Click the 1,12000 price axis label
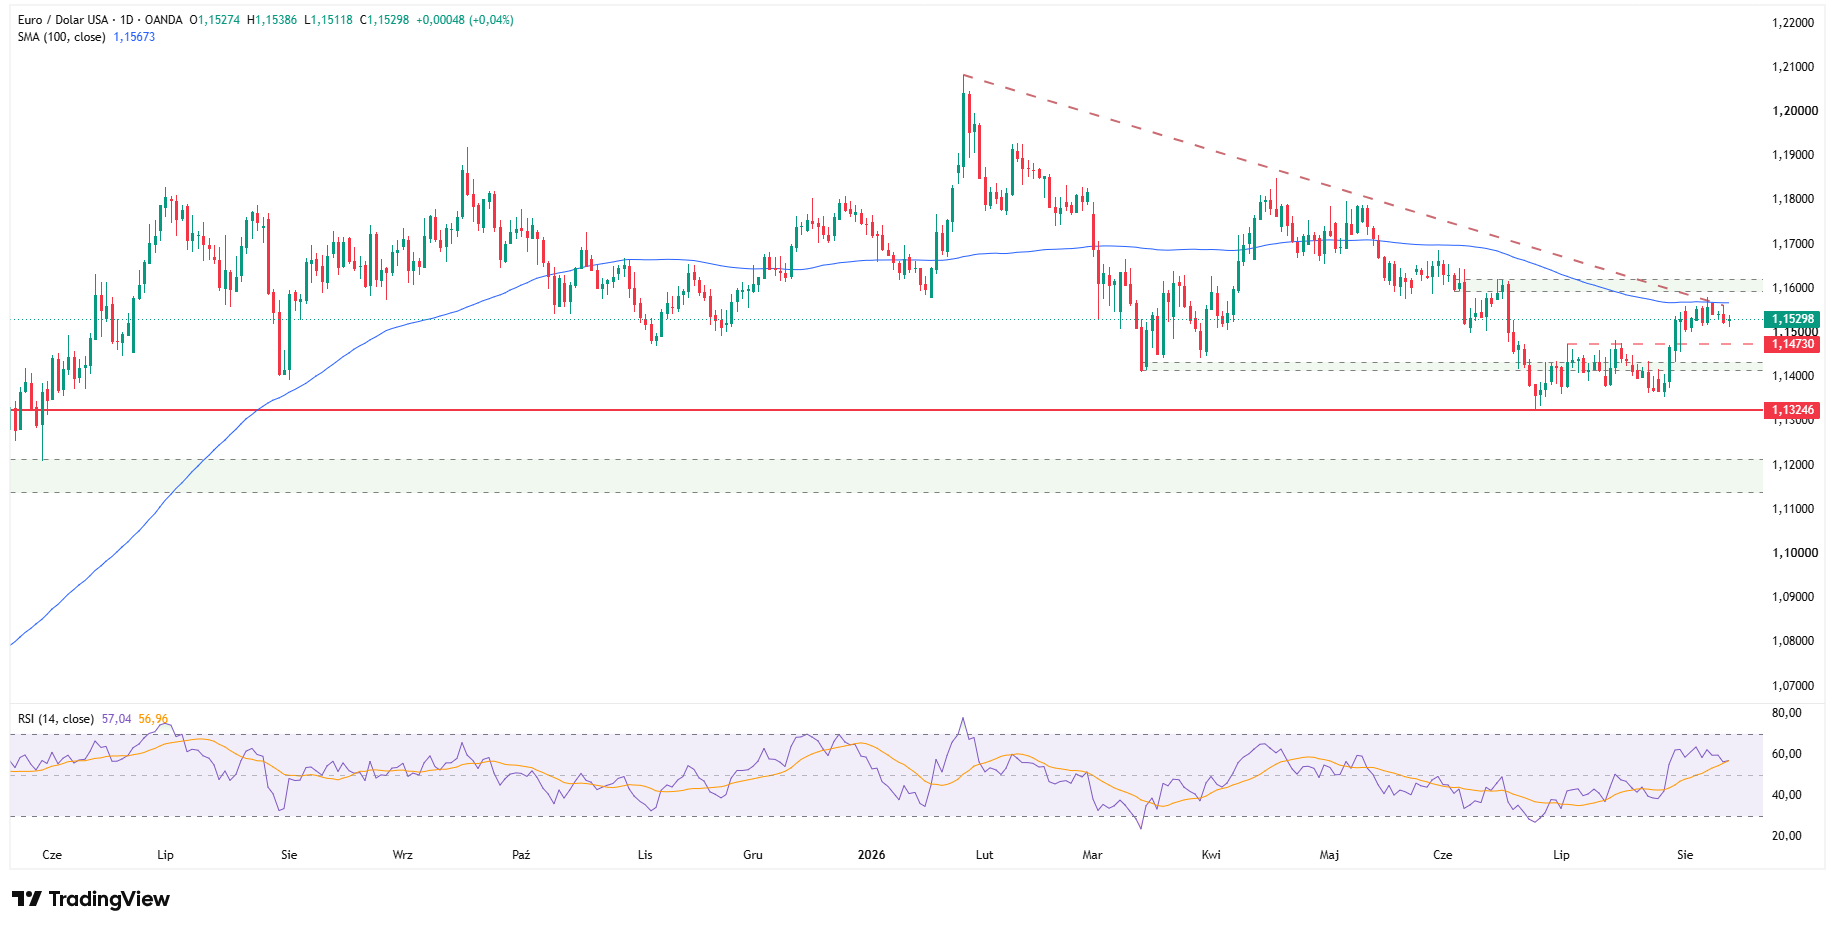 [1793, 465]
